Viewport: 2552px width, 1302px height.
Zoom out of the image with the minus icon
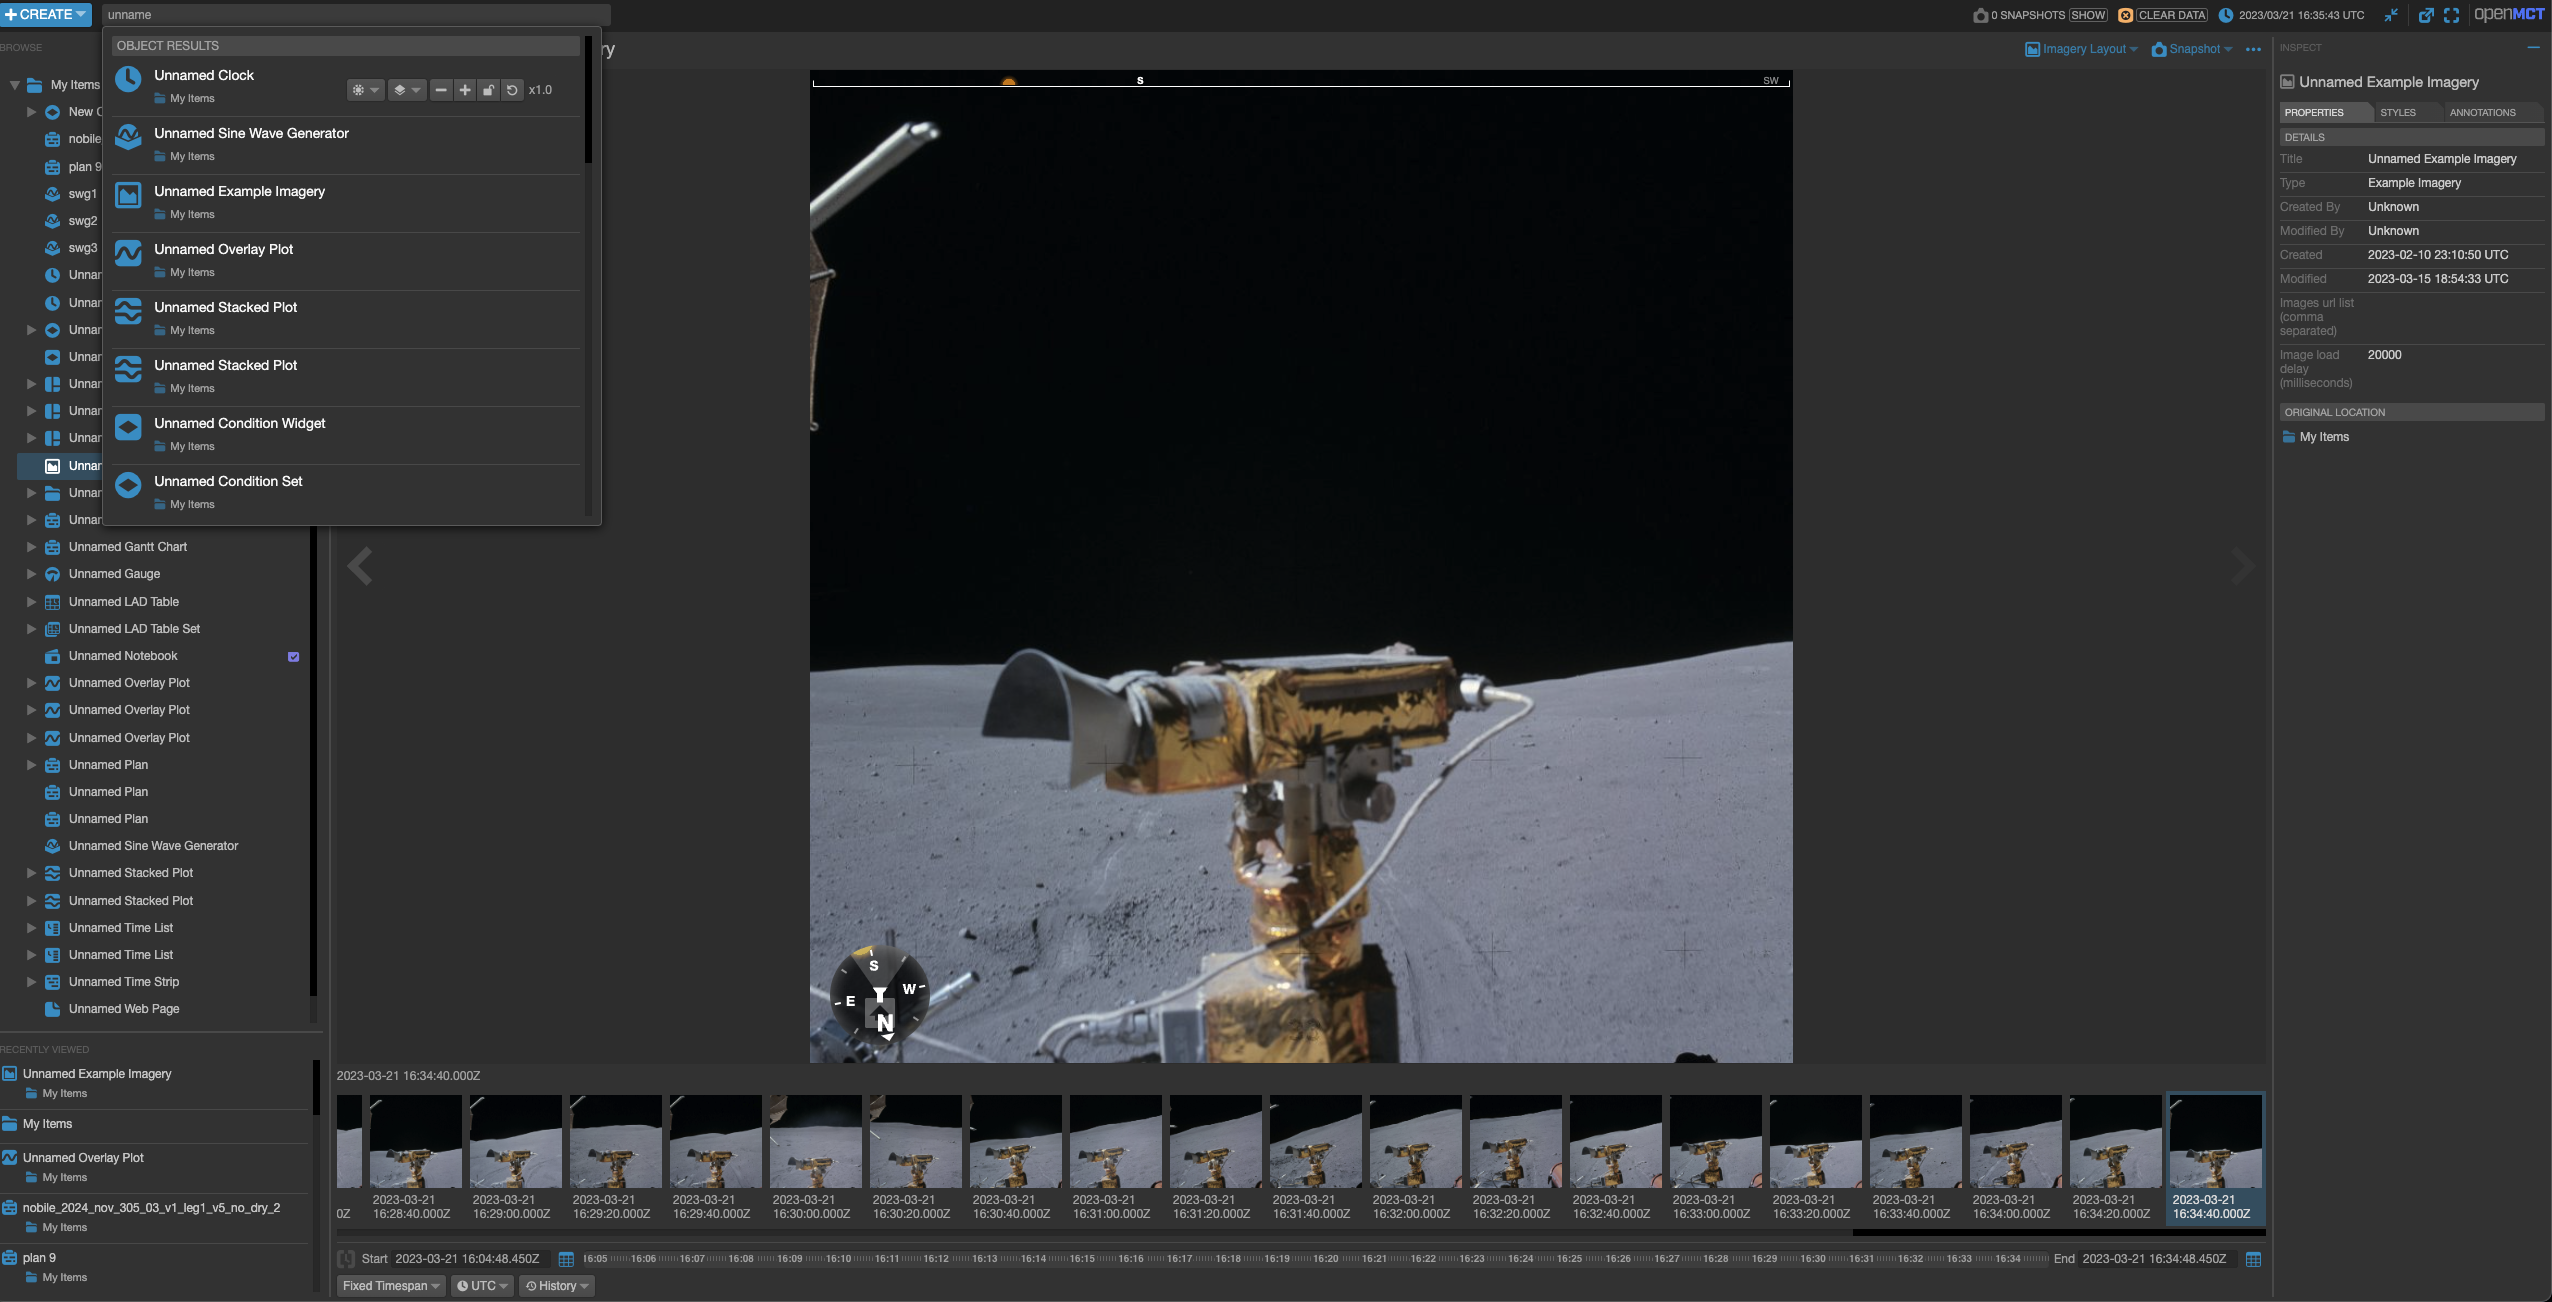point(441,90)
